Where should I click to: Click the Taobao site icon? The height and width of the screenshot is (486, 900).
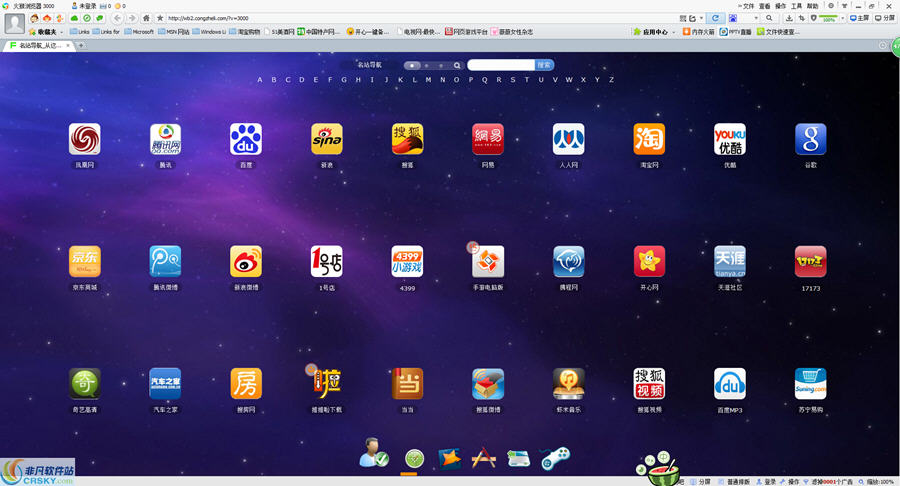[649, 140]
